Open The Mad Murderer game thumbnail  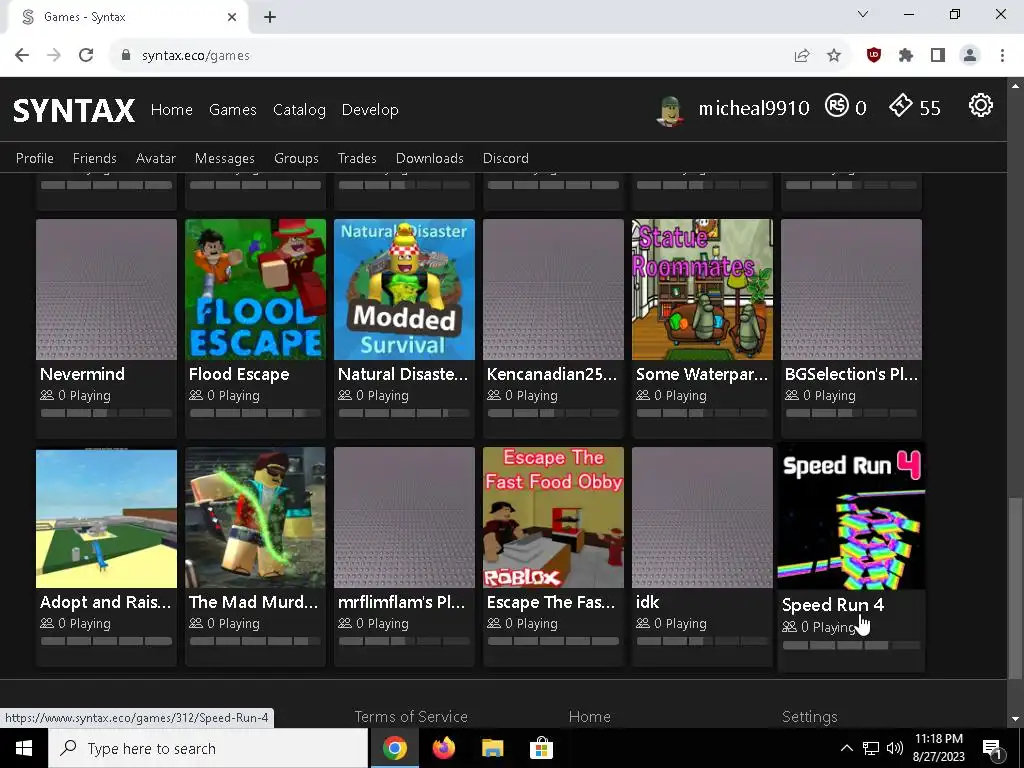coord(255,517)
